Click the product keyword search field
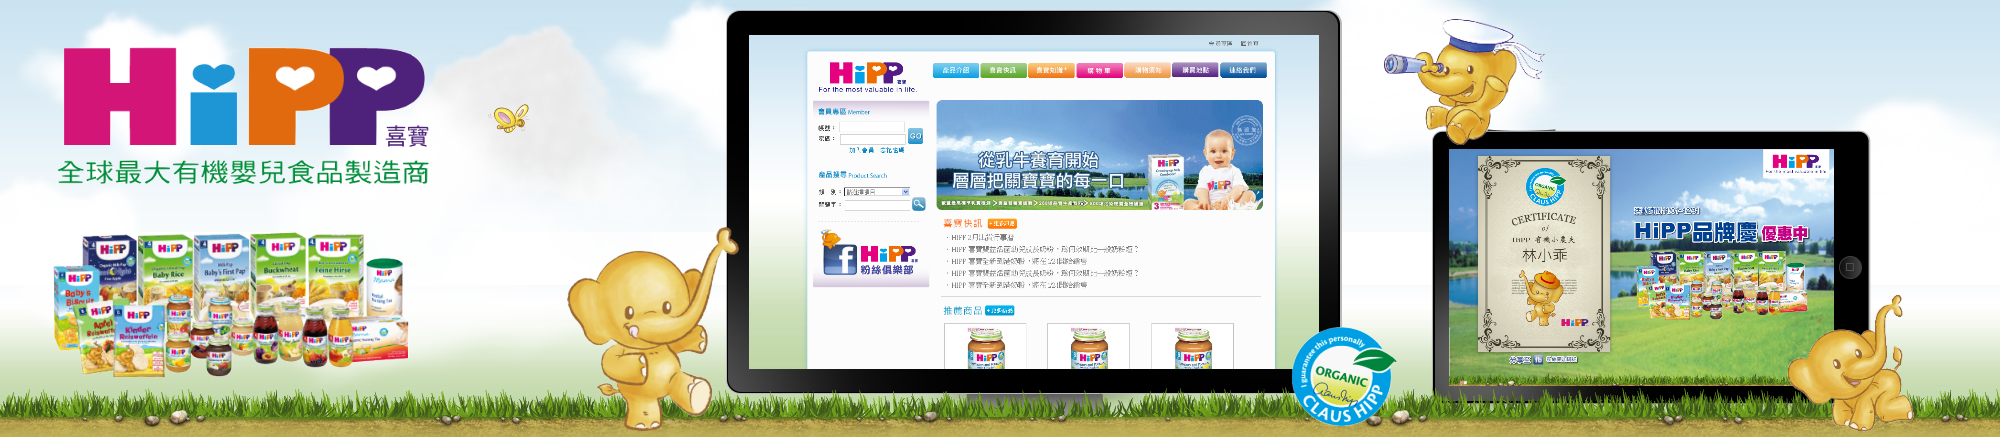This screenshot has height=437, width=2000. click(877, 204)
